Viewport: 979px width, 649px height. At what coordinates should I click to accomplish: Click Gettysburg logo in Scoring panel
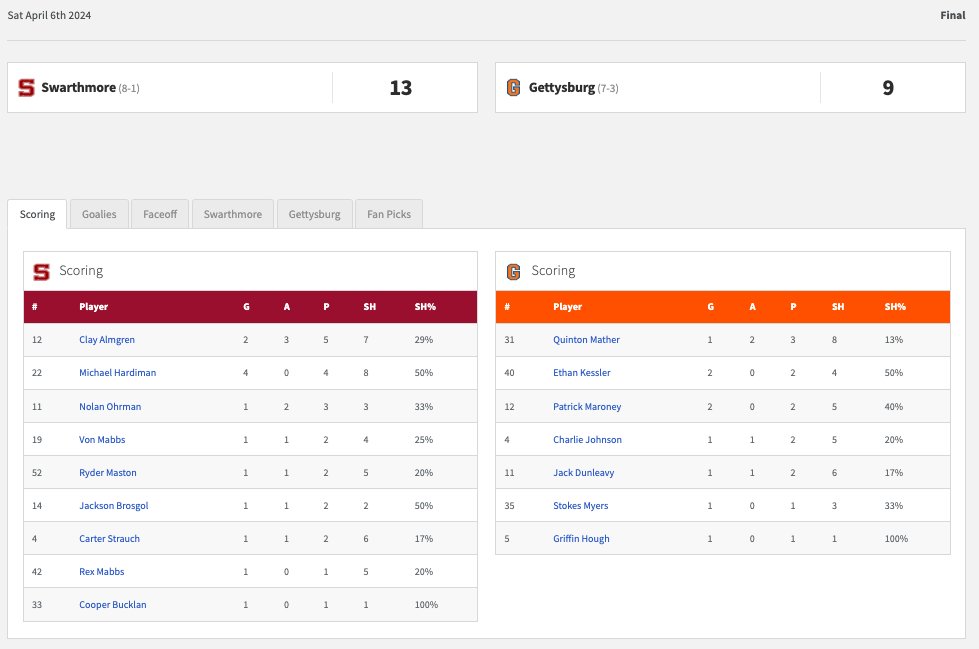[513, 272]
